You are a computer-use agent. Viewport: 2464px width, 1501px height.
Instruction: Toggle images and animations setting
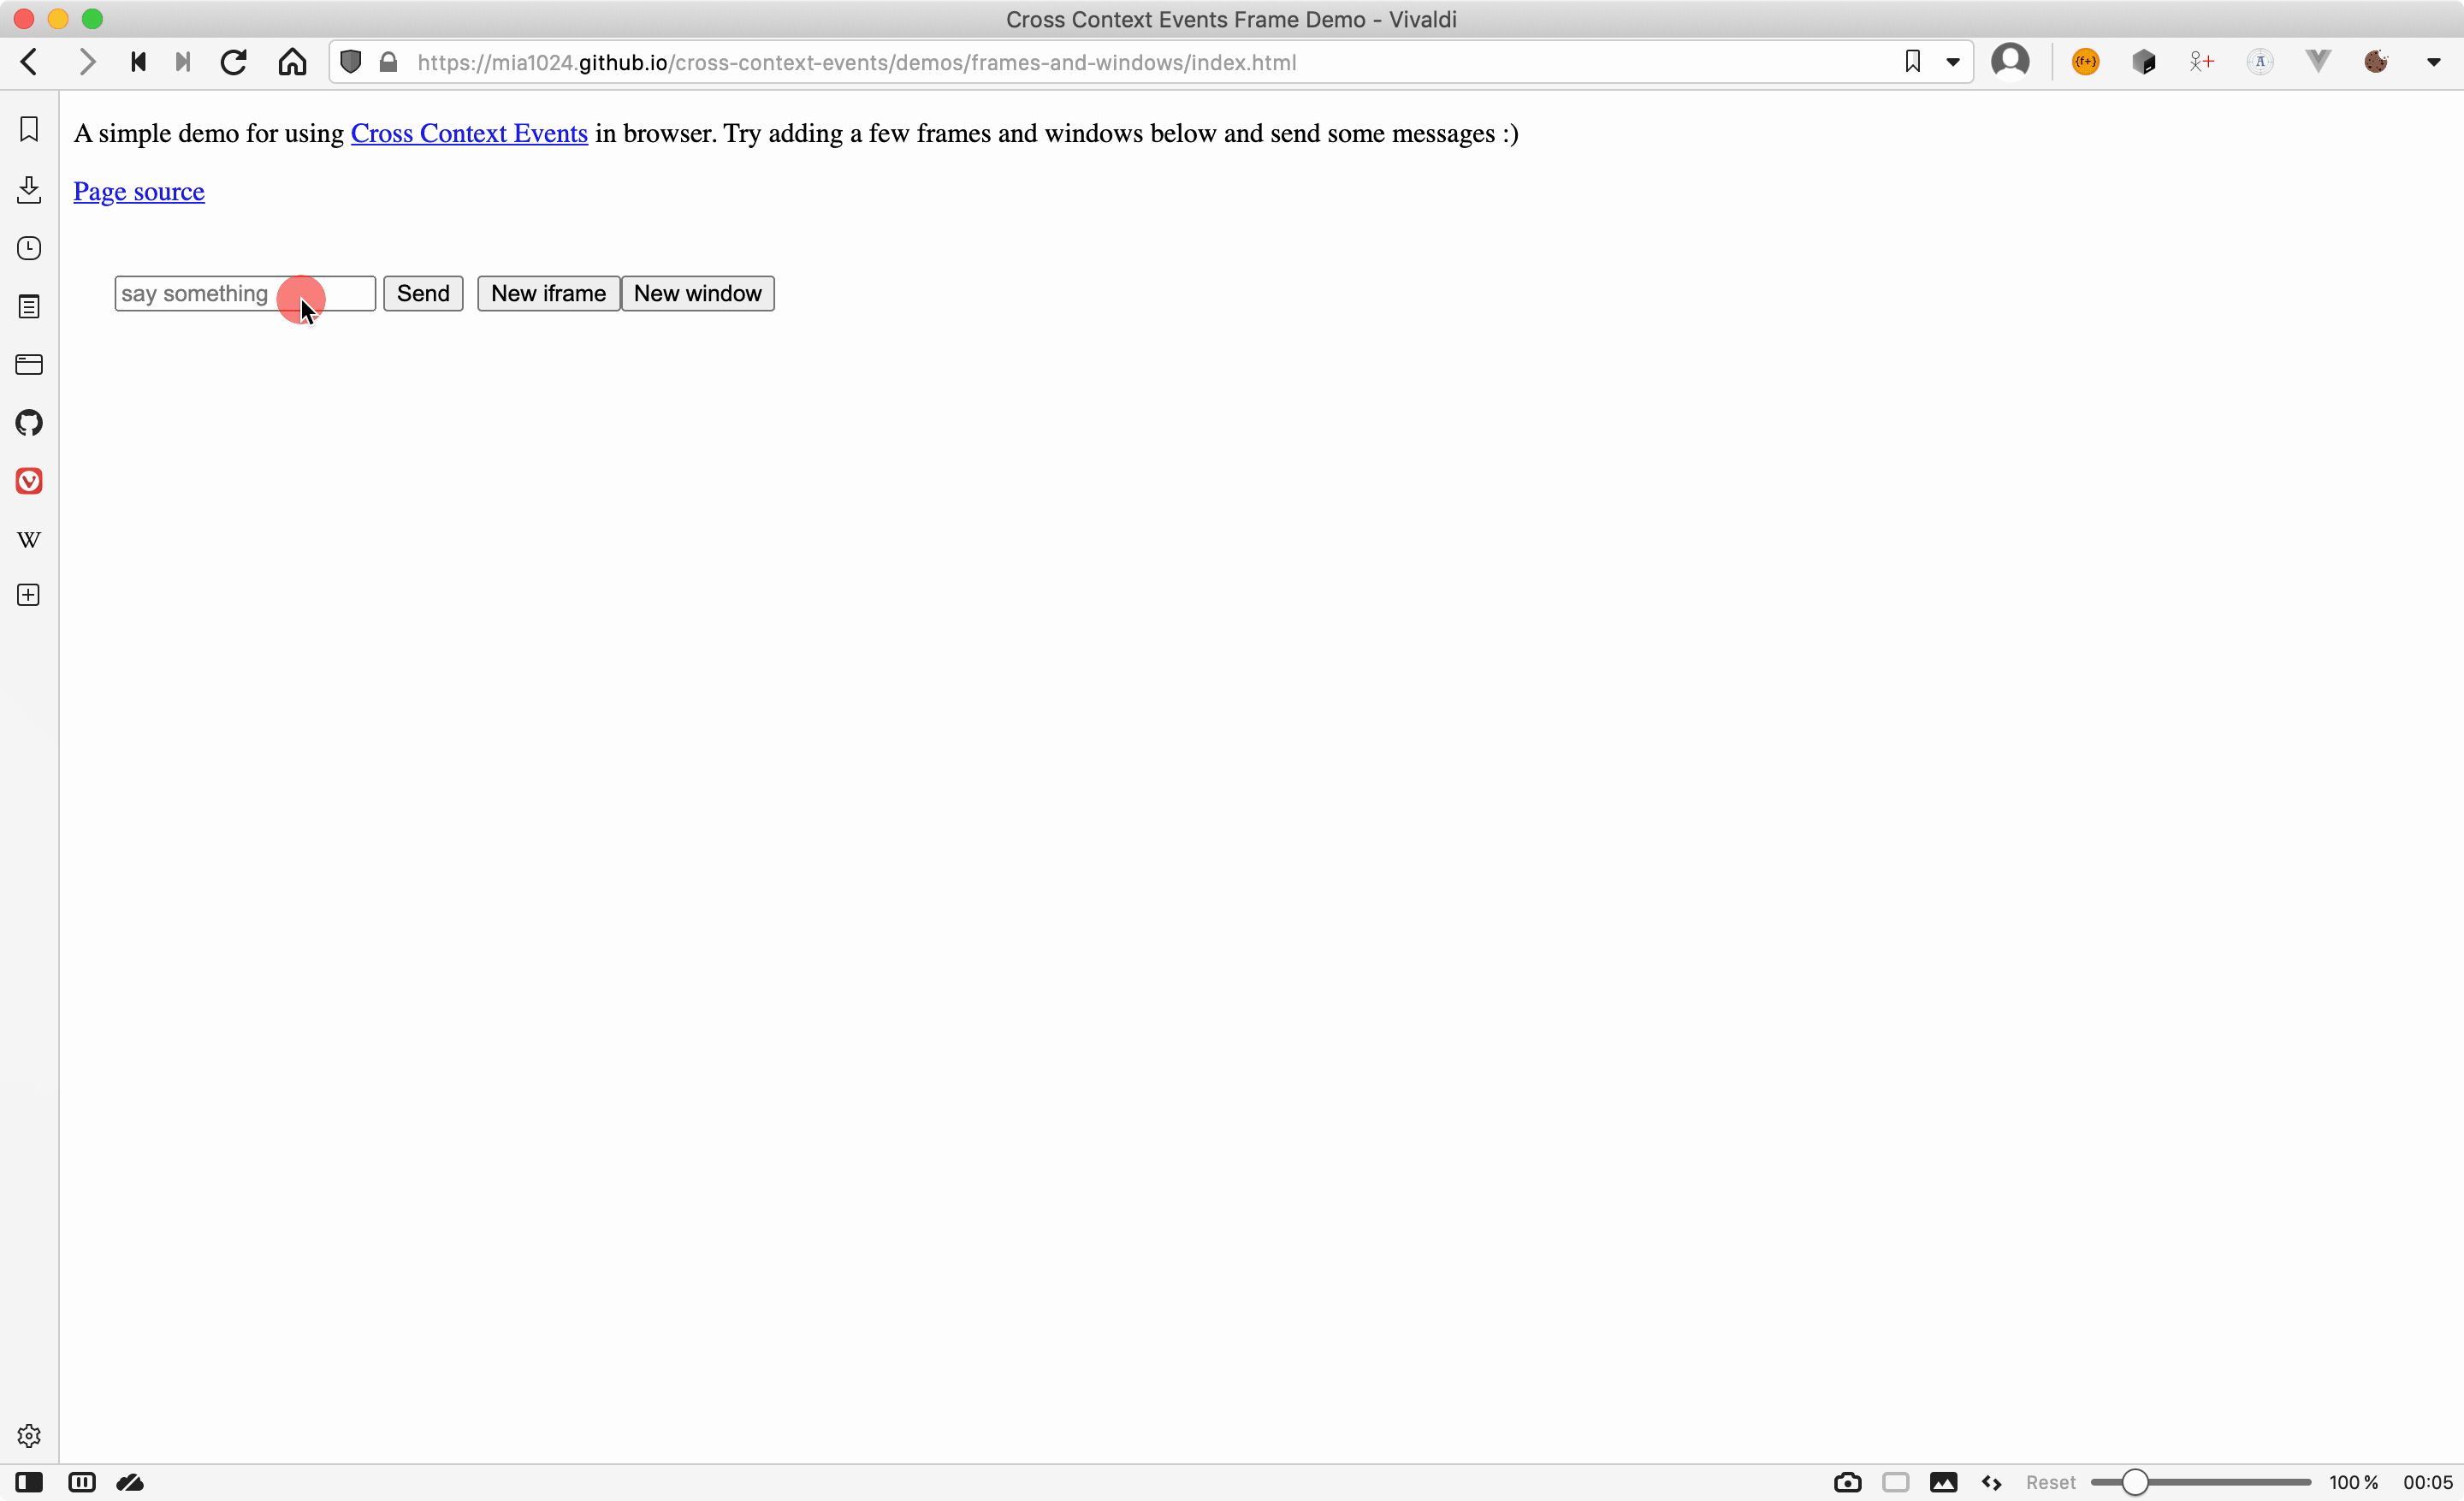(1943, 1481)
